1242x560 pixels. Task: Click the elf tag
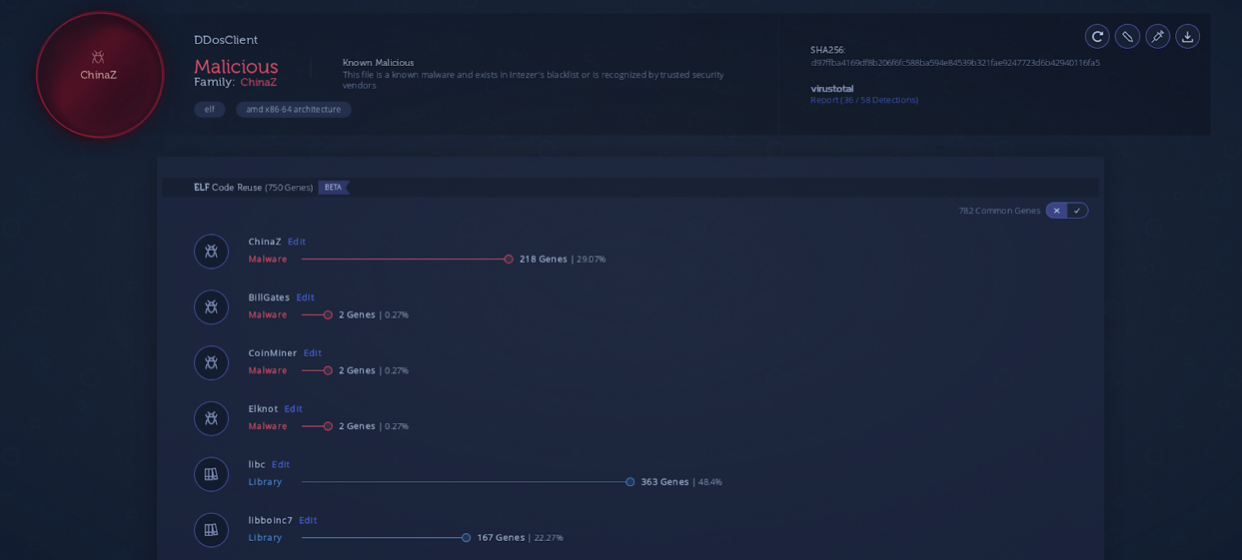coord(209,110)
